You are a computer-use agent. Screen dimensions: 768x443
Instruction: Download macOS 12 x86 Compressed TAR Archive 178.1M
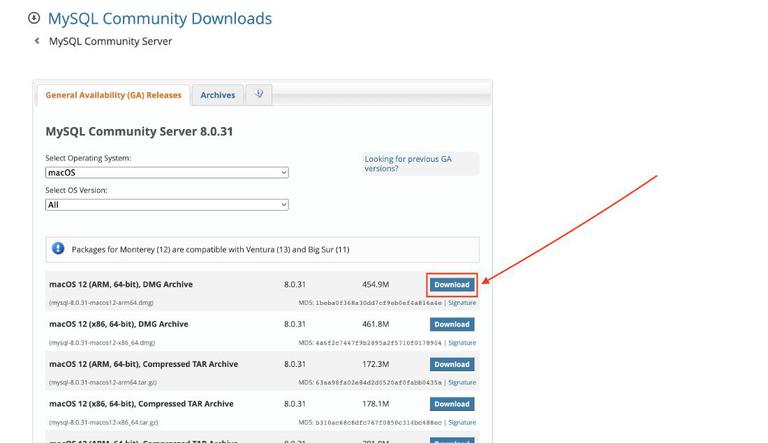452,404
